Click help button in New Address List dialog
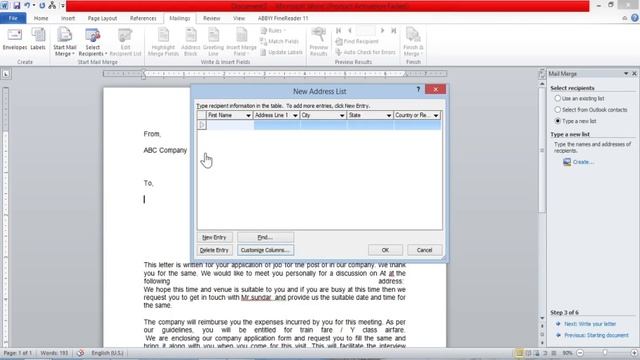 point(418,89)
